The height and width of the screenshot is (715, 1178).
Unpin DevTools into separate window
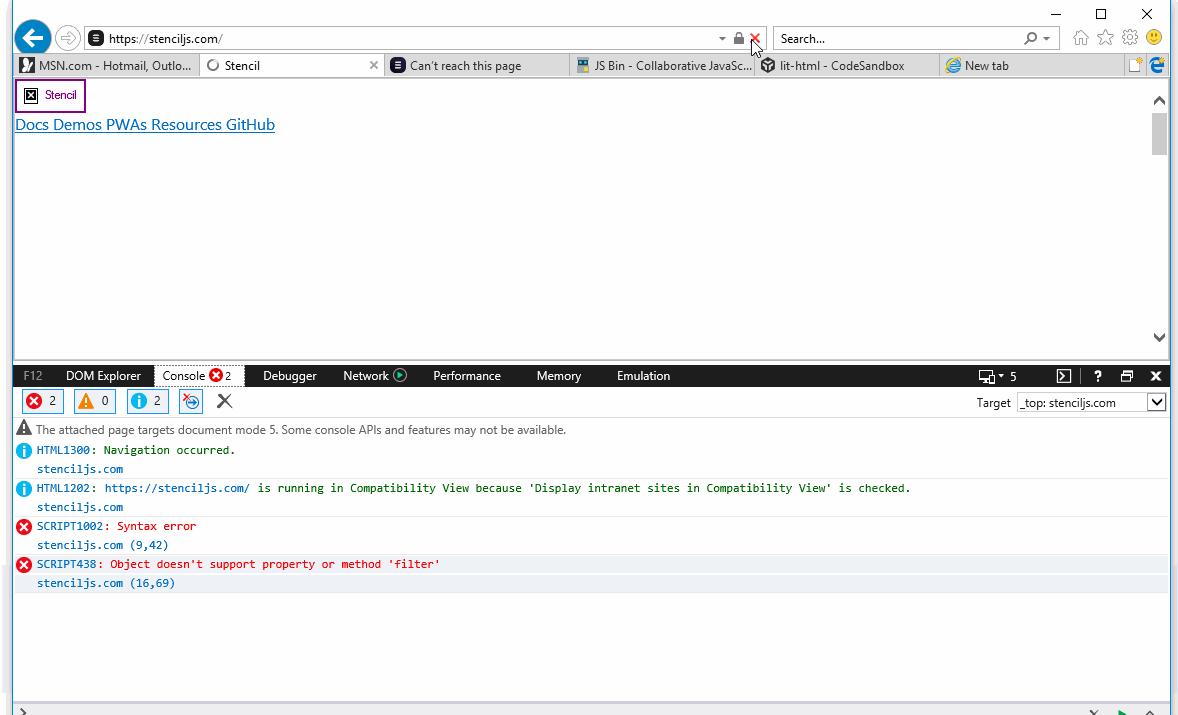1127,375
